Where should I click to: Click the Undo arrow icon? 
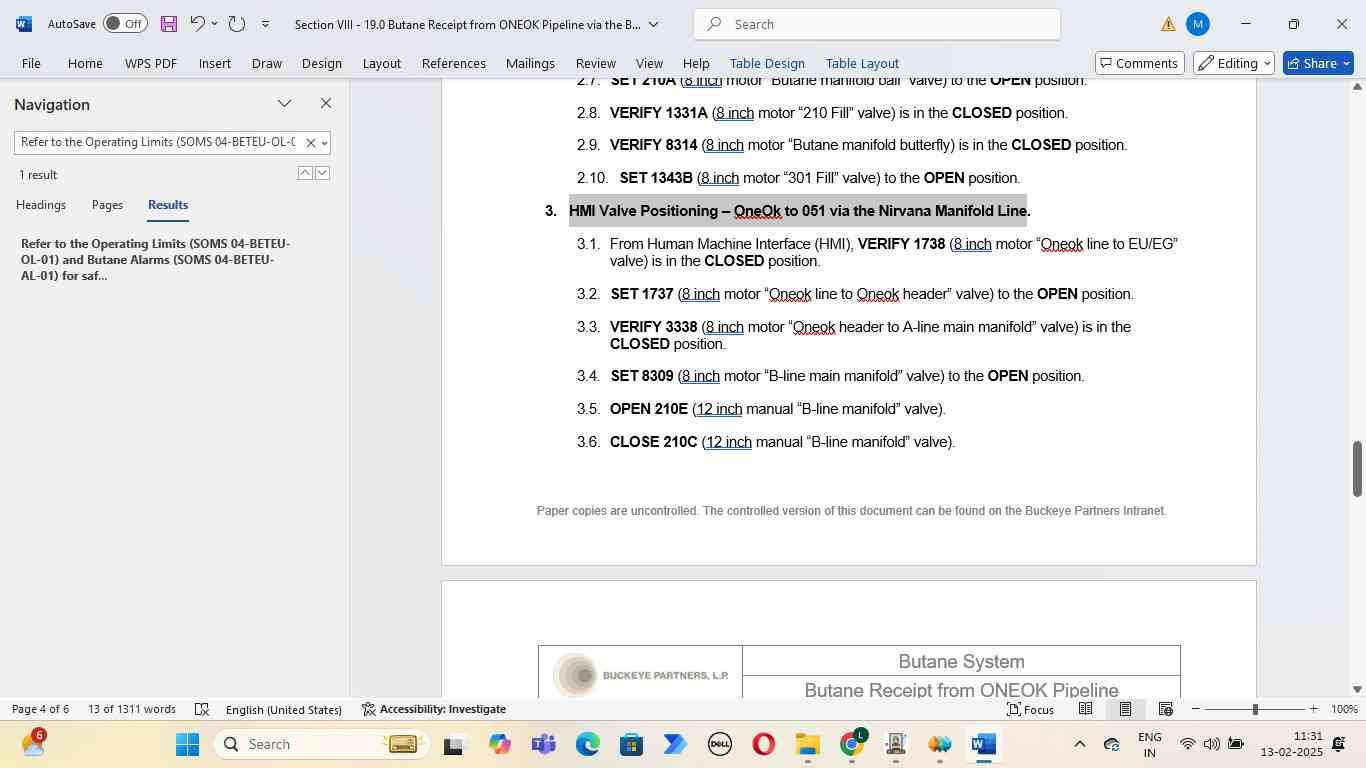tap(198, 24)
